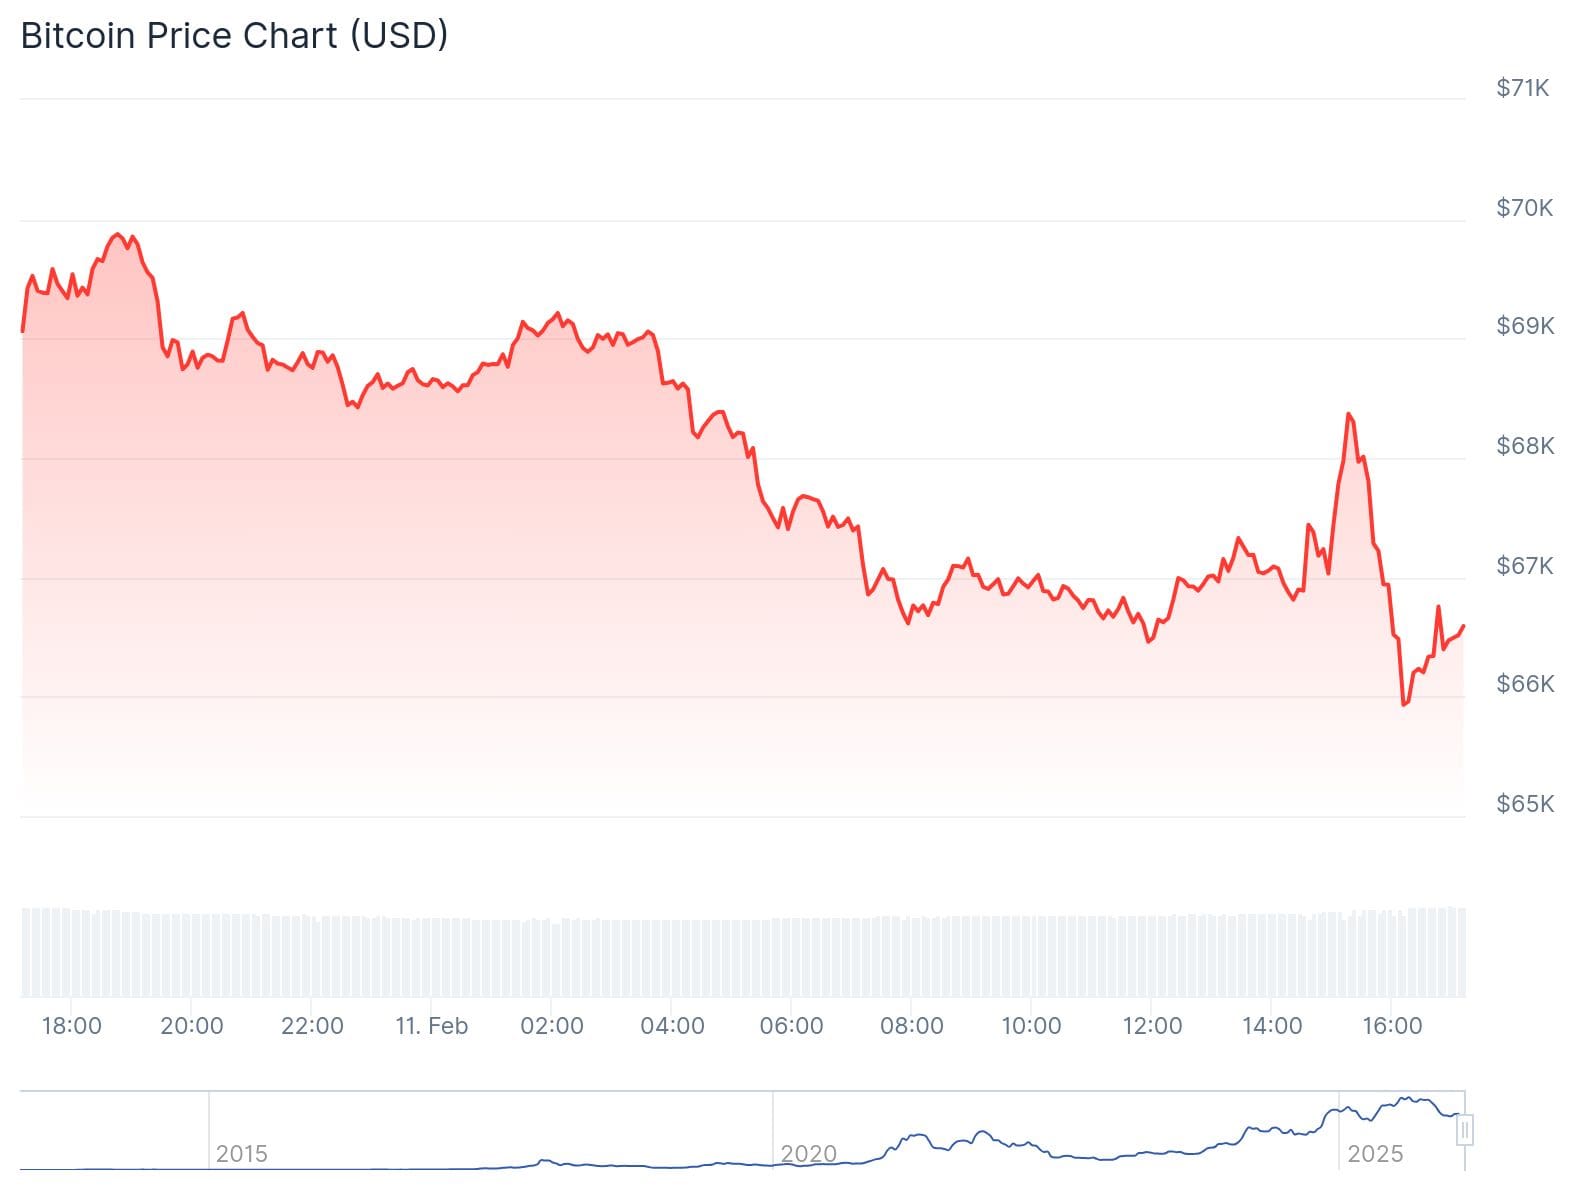Click the 2015 label in the navigator
The image size is (1576, 1200).
[x=241, y=1154]
